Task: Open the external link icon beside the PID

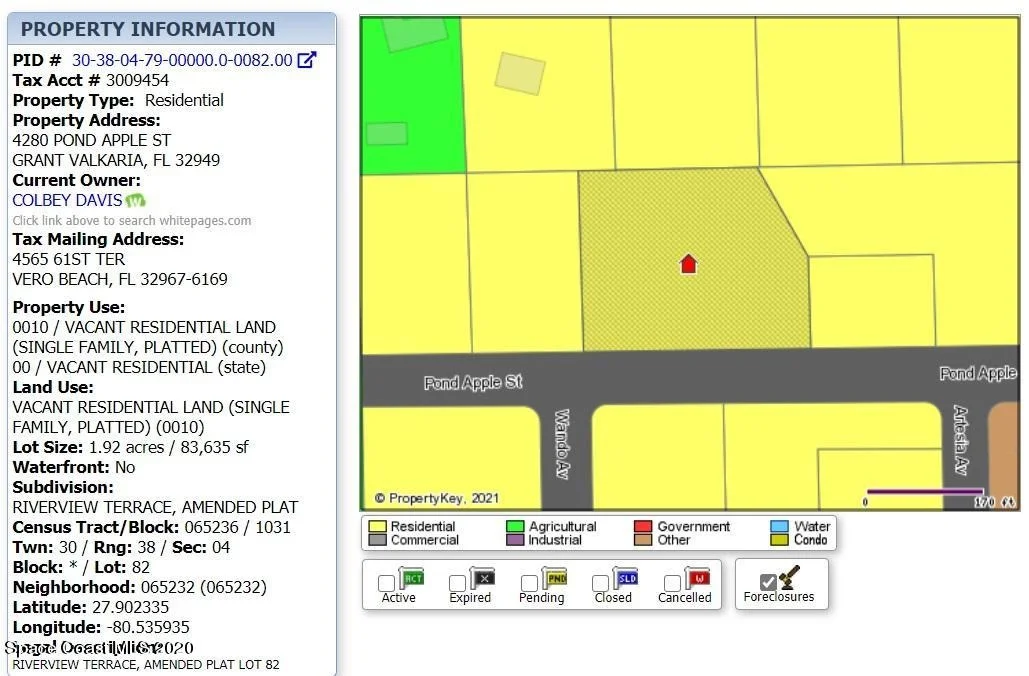Action: coord(306,60)
